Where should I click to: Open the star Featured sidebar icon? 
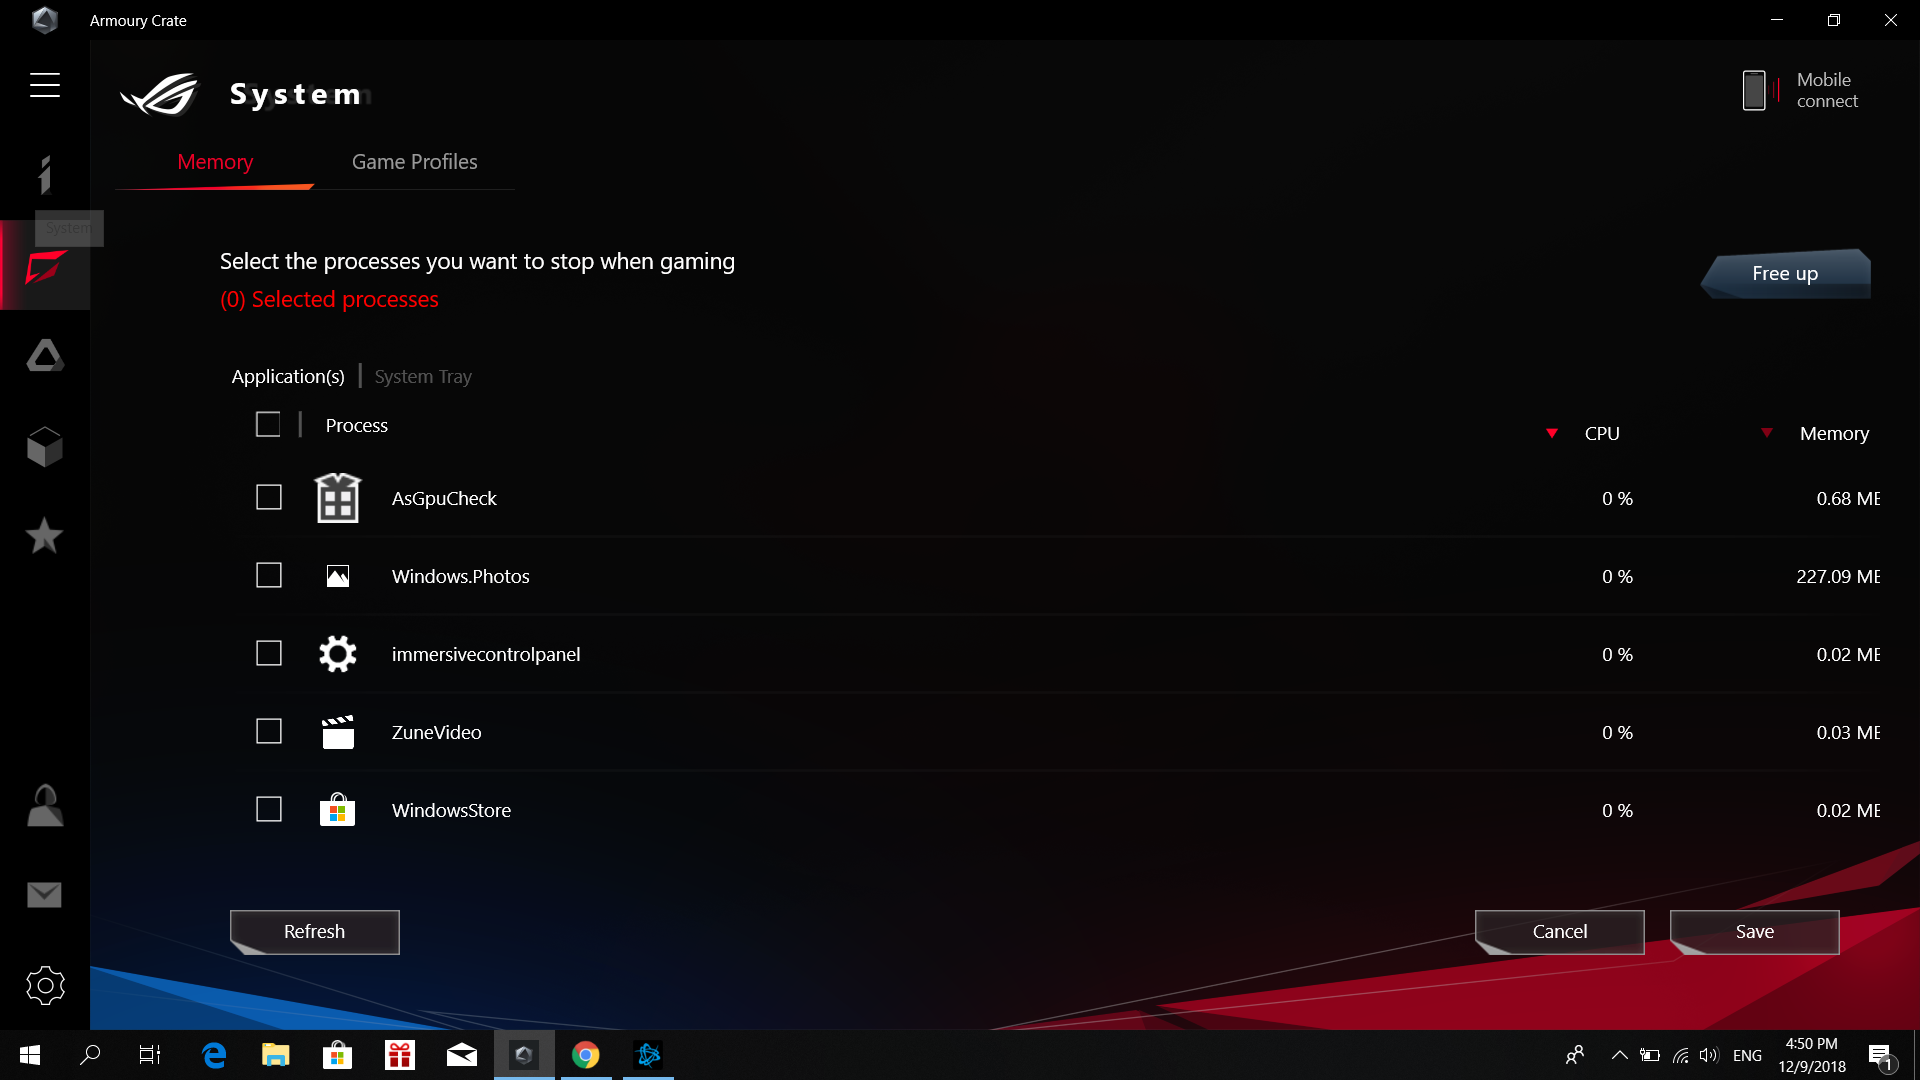tap(44, 536)
